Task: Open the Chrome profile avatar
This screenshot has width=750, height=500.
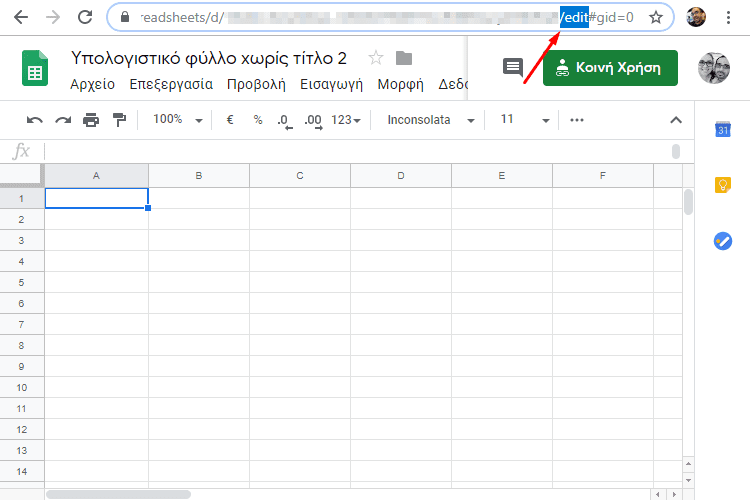Action: 696,17
